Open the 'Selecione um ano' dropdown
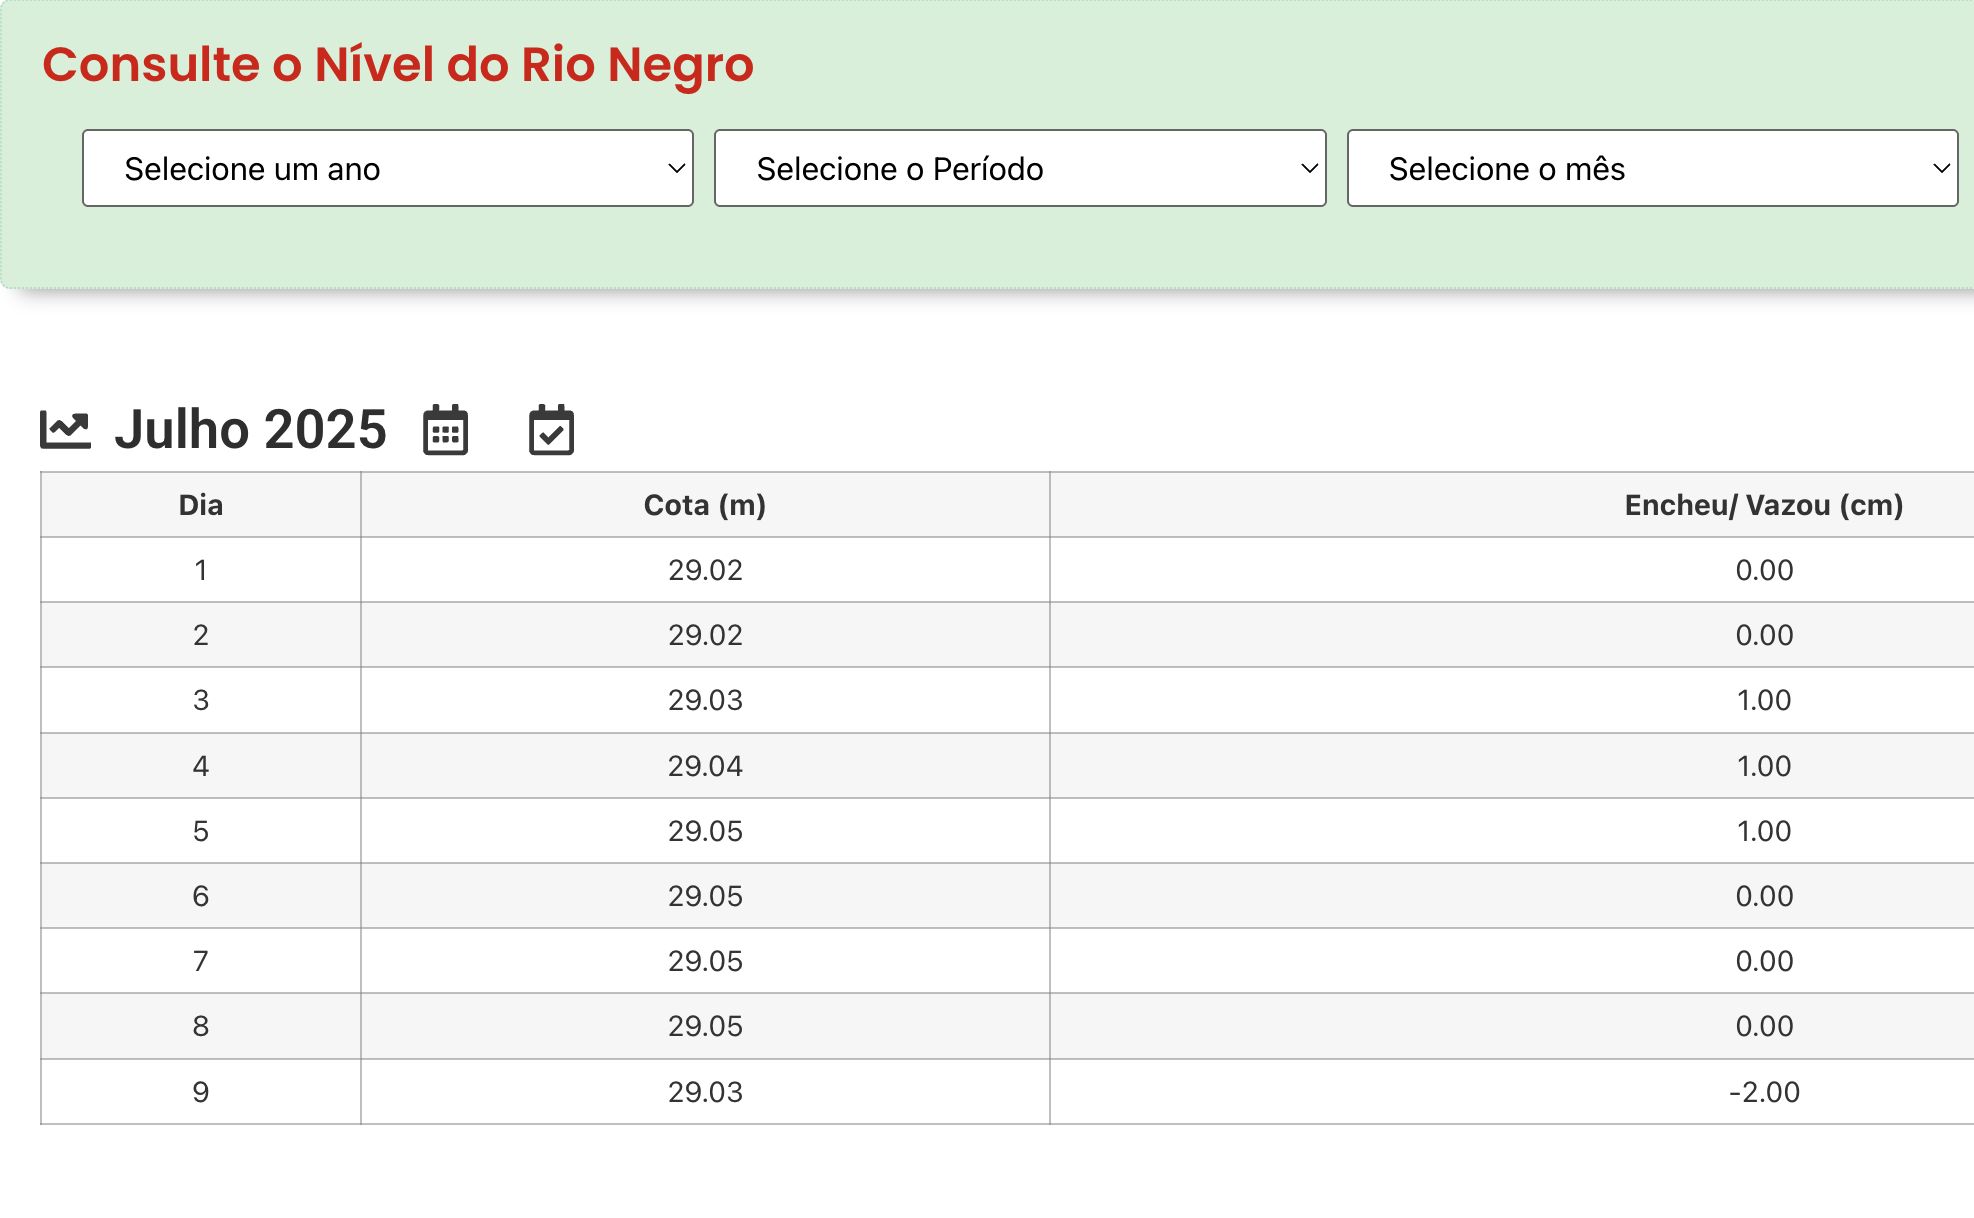The width and height of the screenshot is (1974, 1218). [388, 168]
